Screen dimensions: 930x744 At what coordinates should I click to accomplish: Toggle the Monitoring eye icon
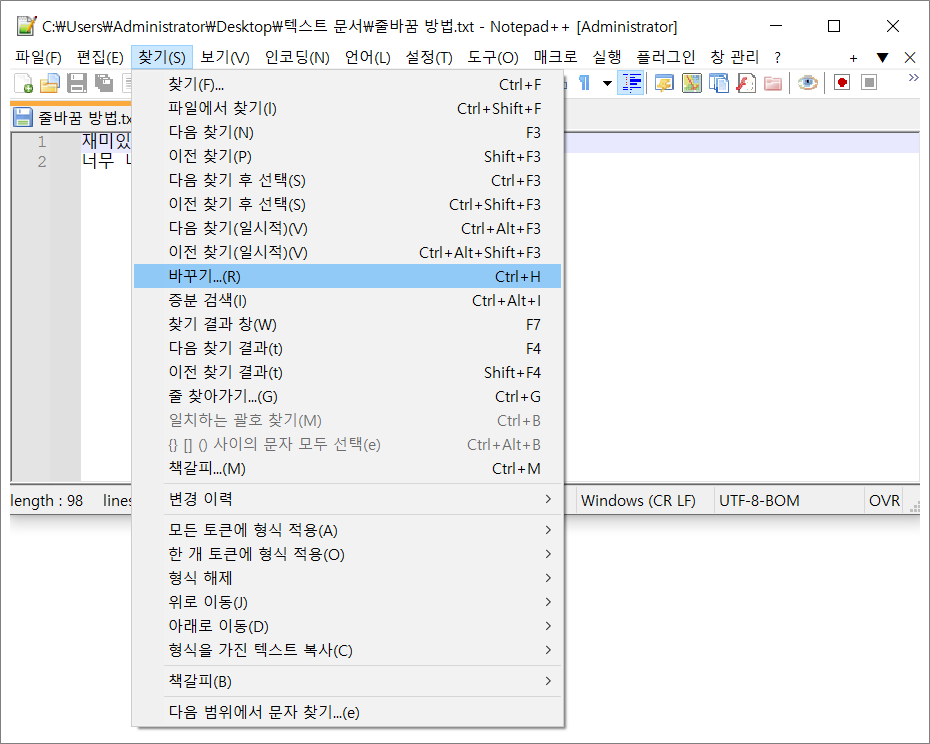[807, 83]
